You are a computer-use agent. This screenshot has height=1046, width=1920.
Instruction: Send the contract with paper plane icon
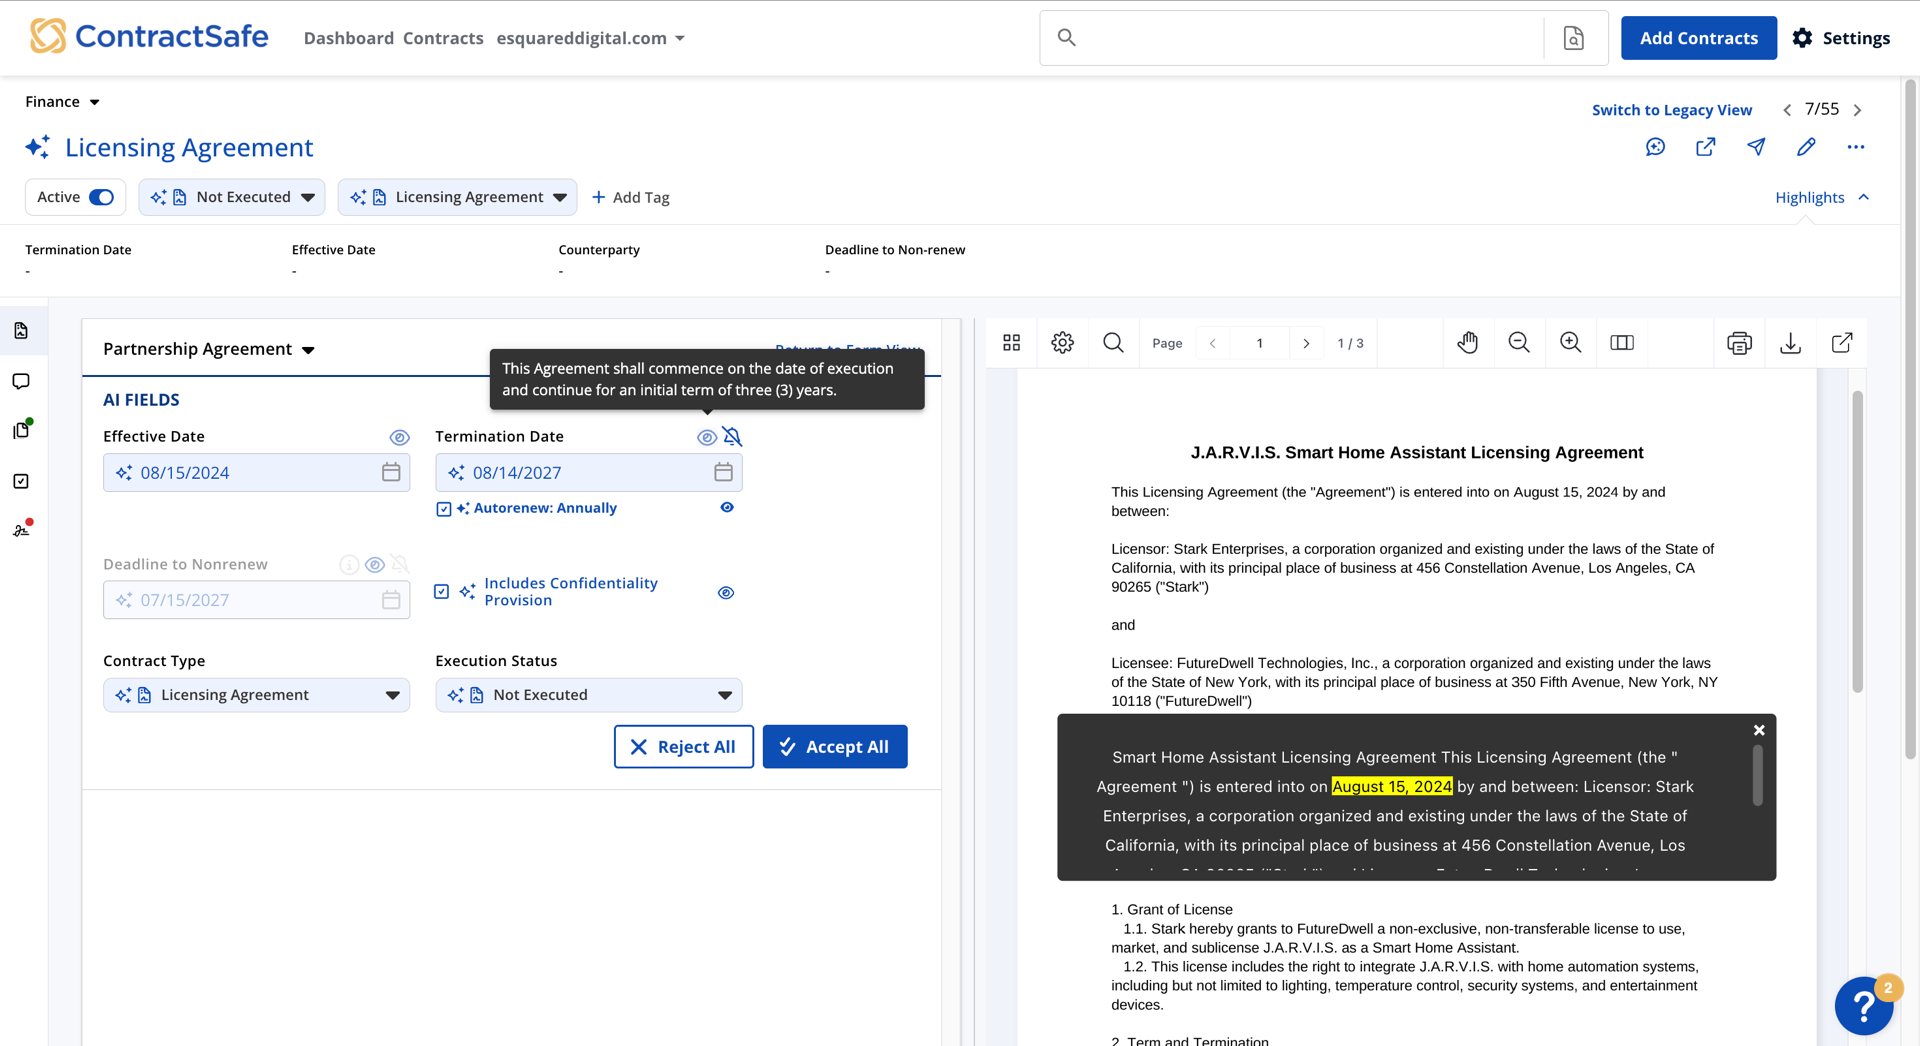(x=1756, y=147)
